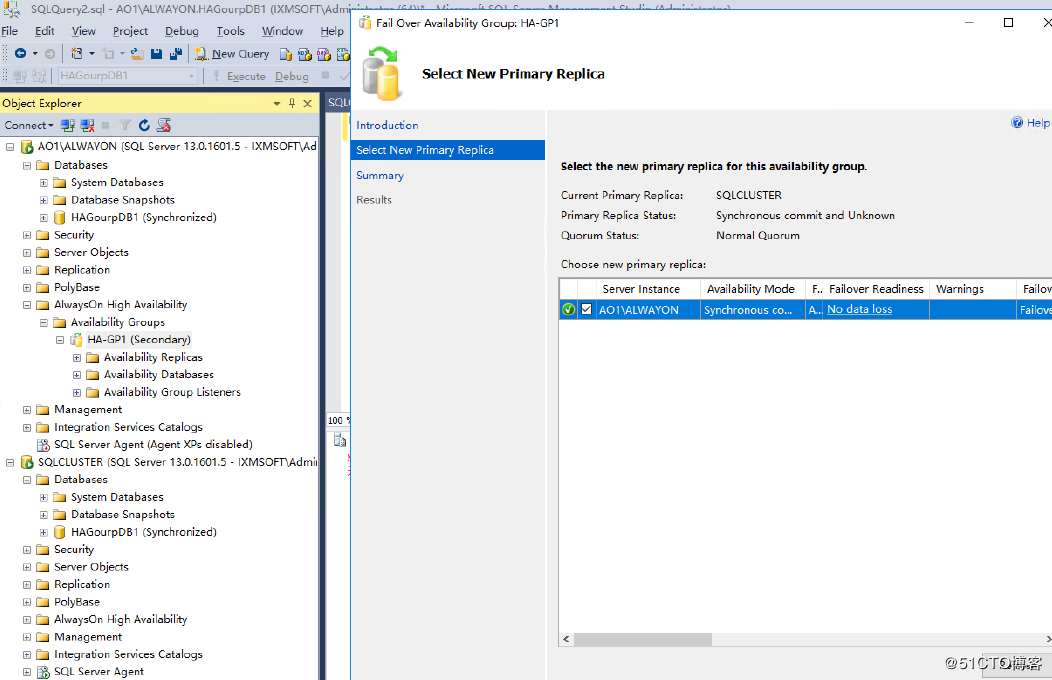Select the Database Snapshots item under SQLCLUSTER
The height and width of the screenshot is (680, 1052).
(x=123, y=514)
